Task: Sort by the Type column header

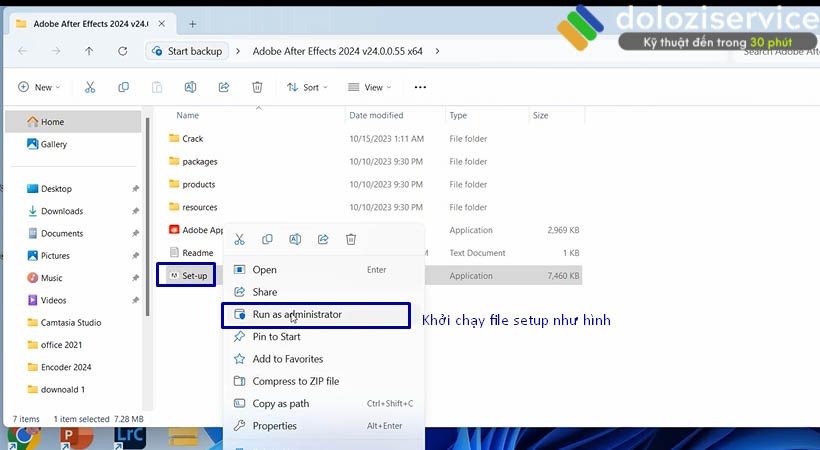Action: click(458, 116)
